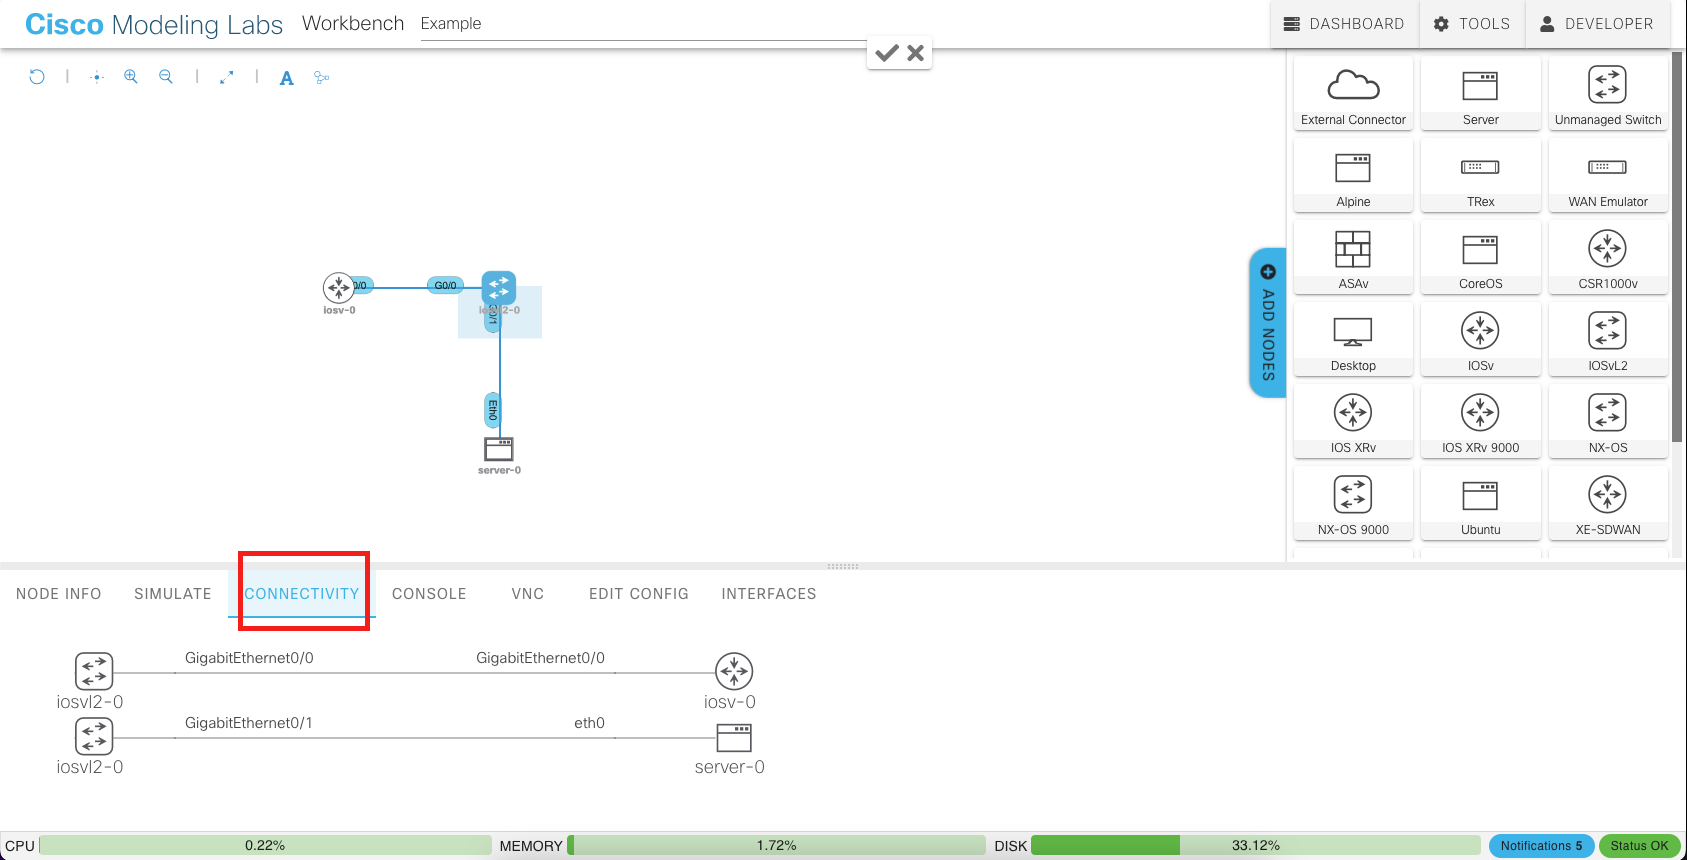This screenshot has width=1687, height=860.
Task: Click Workbench header label
Action: (353, 23)
